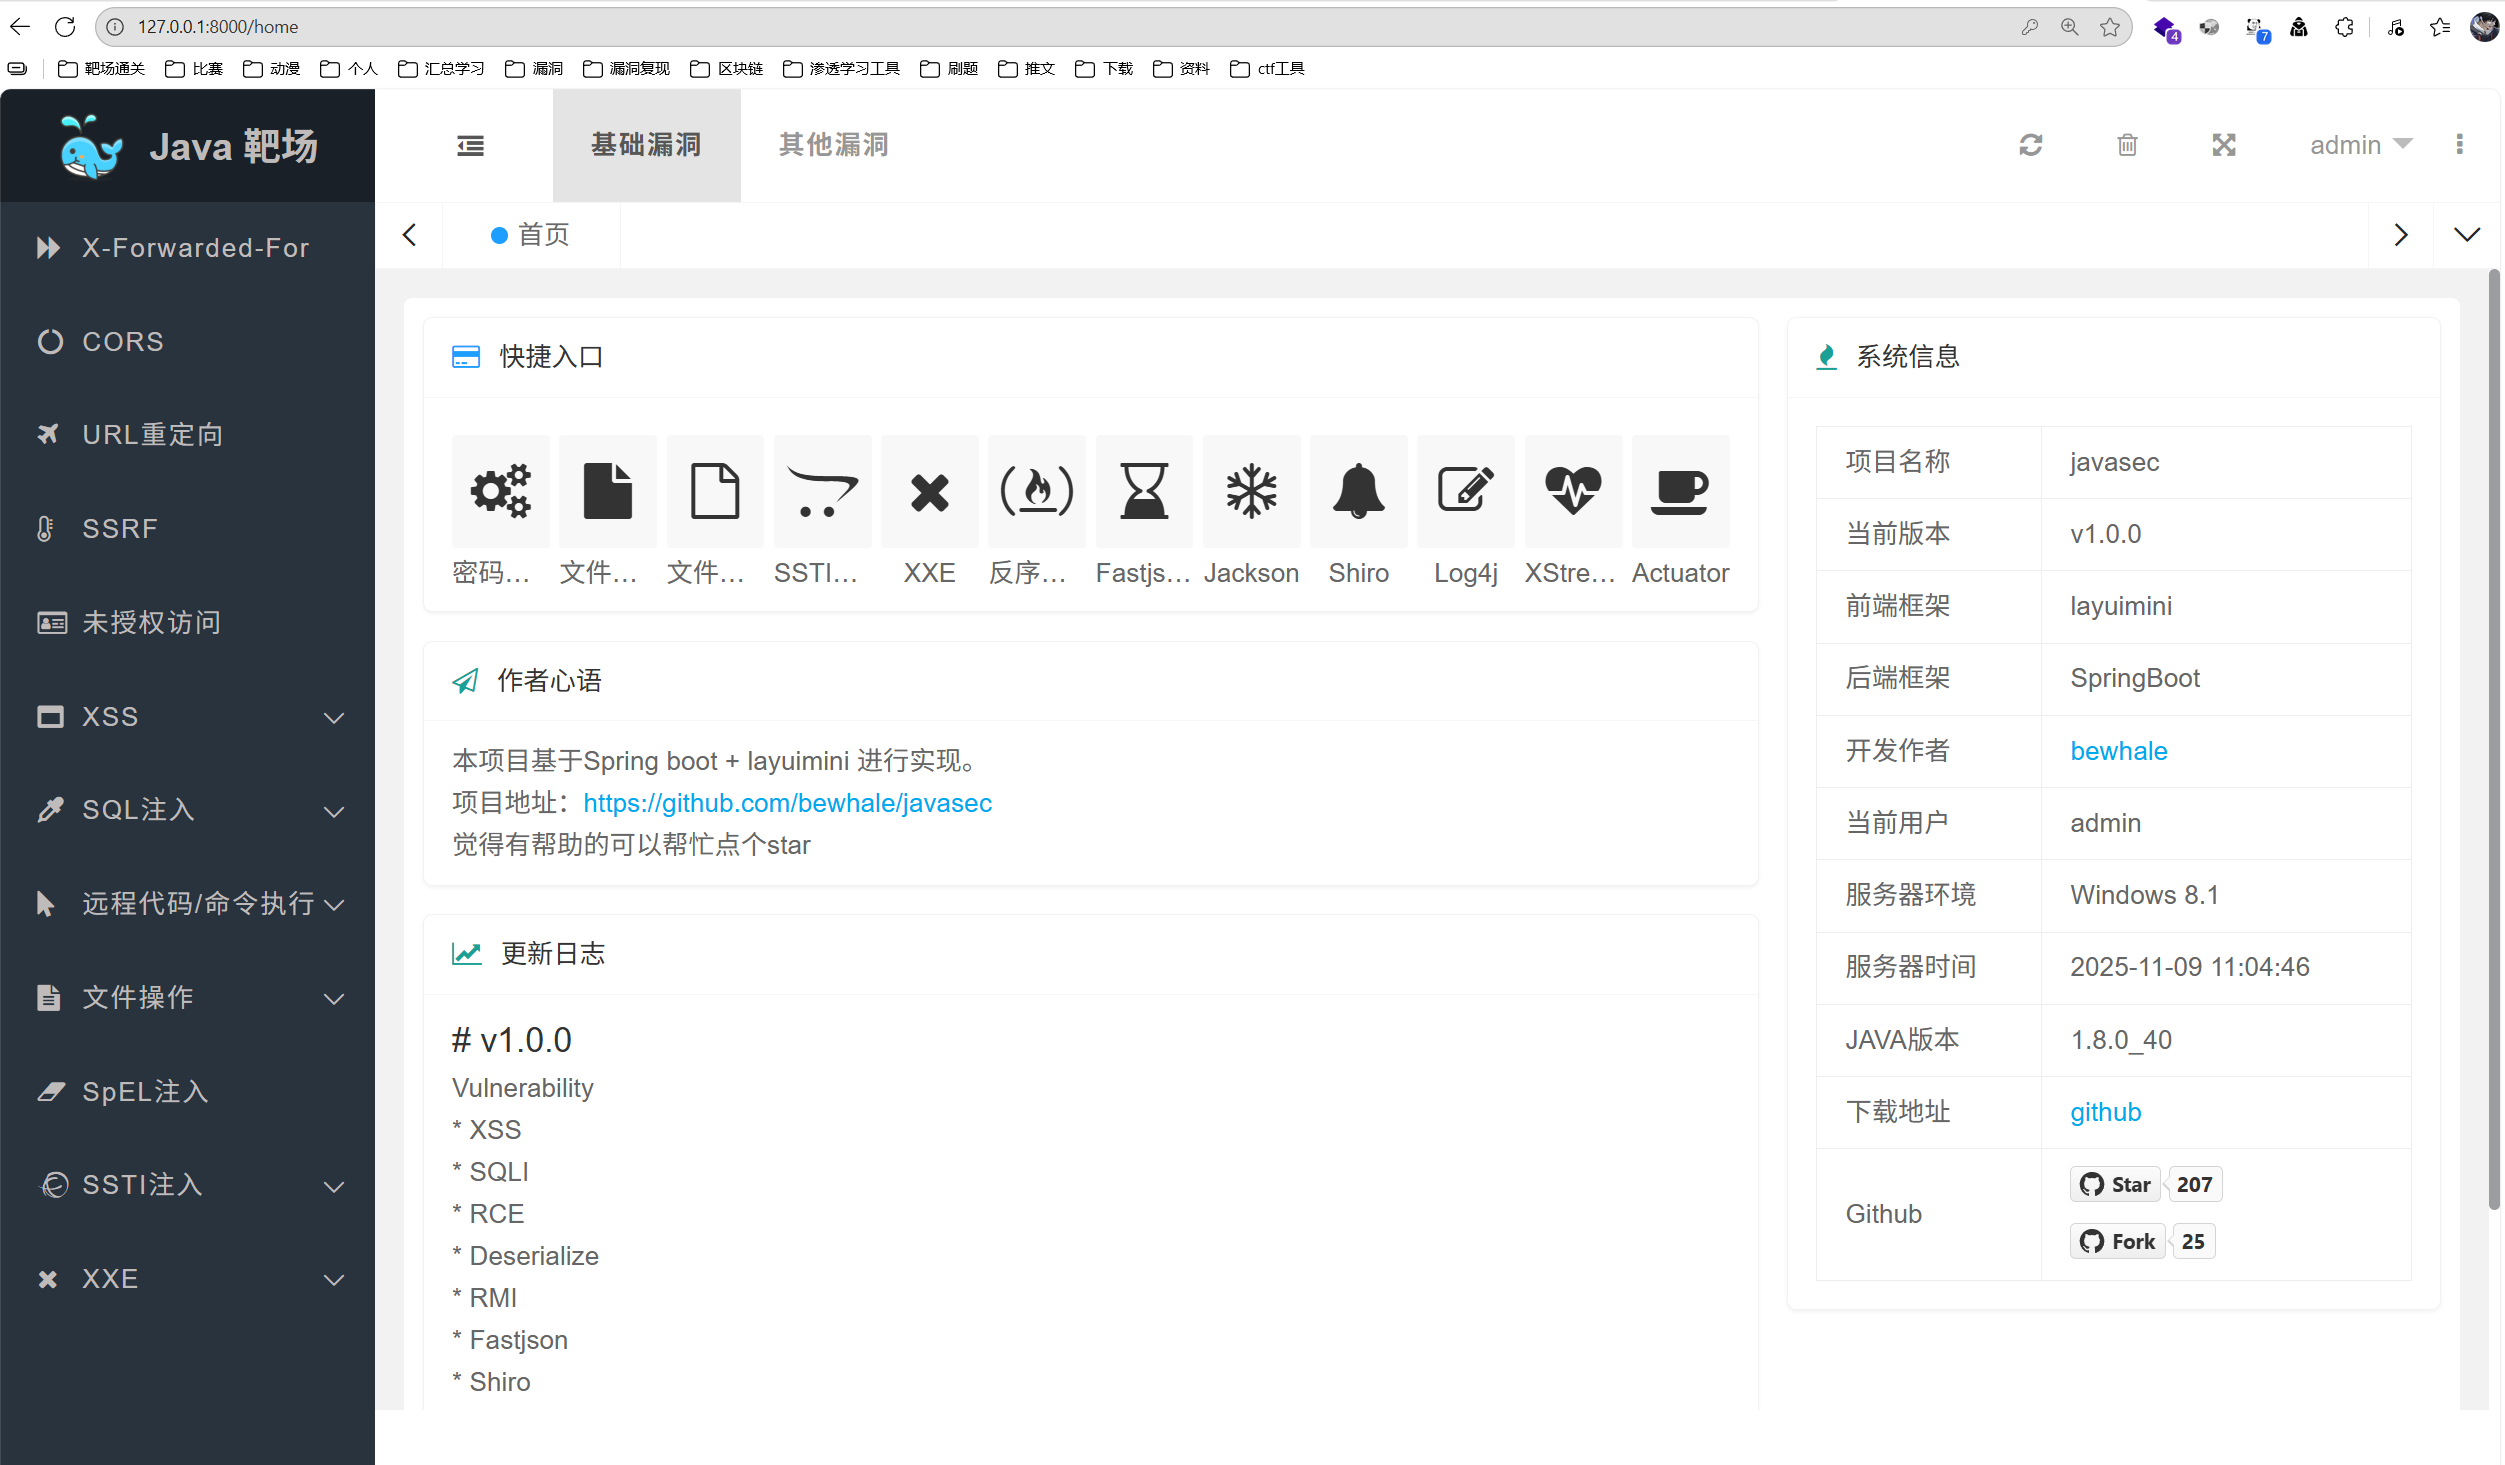Click the page vertical scrollbar
Image resolution: width=2505 pixels, height=1465 pixels.
coord(2494,740)
